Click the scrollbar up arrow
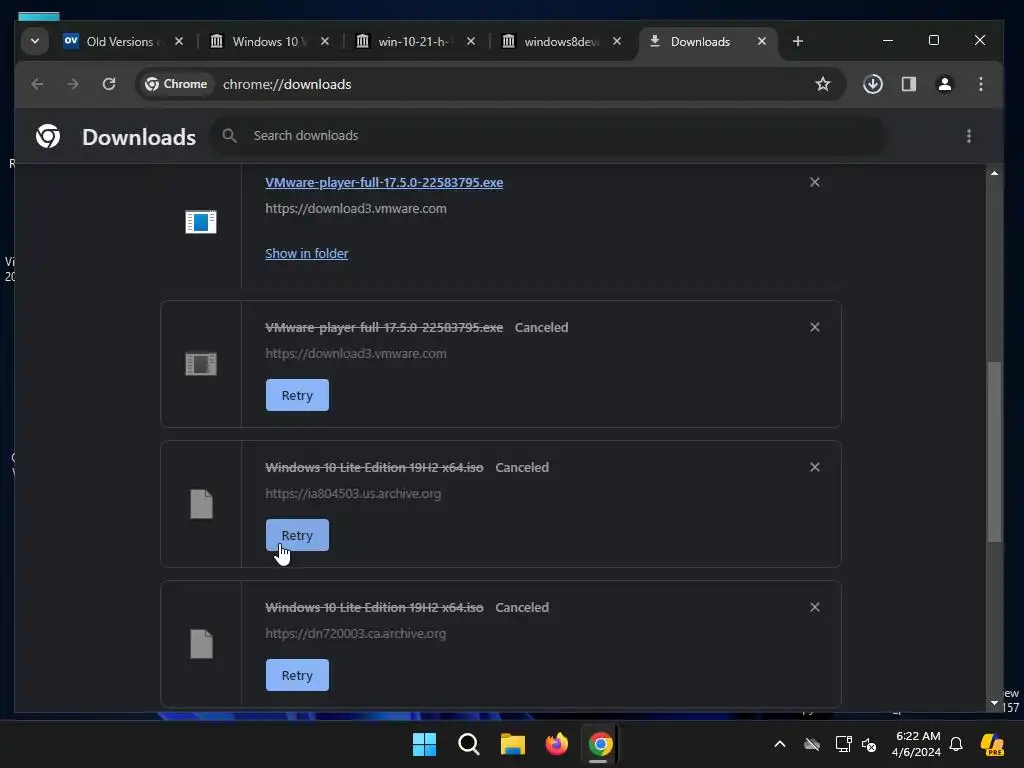This screenshot has width=1024, height=768. tap(994, 173)
